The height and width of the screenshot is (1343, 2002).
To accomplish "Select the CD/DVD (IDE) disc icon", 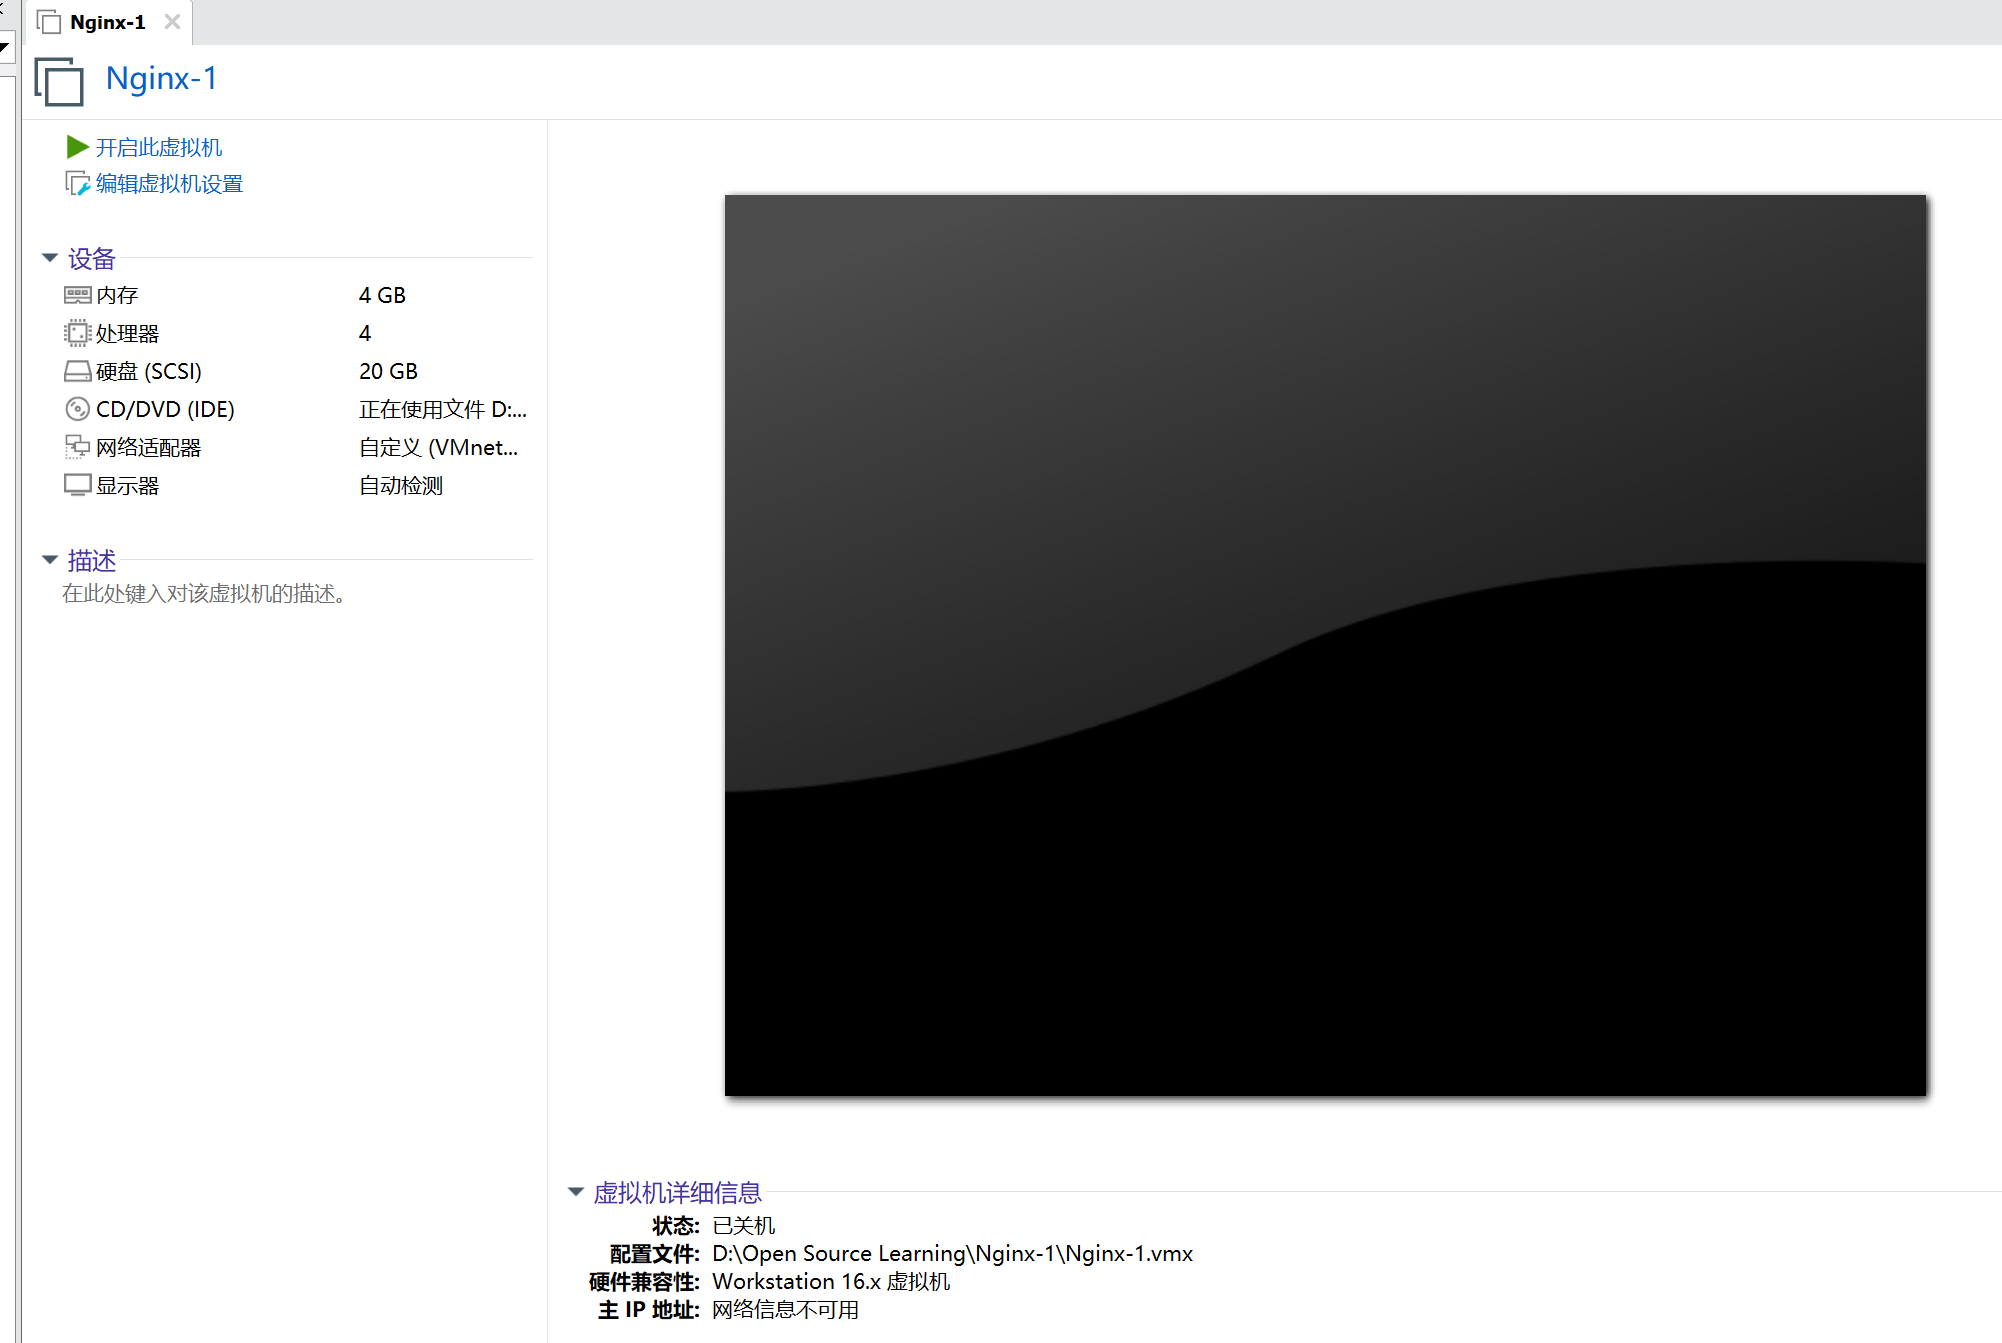I will click(77, 409).
